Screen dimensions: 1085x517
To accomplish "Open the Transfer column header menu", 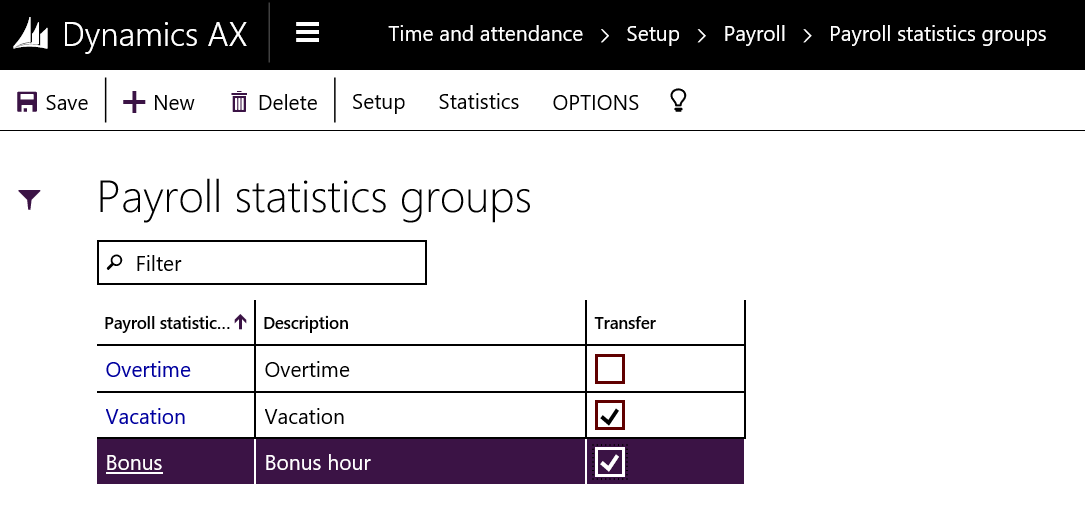I will click(625, 323).
